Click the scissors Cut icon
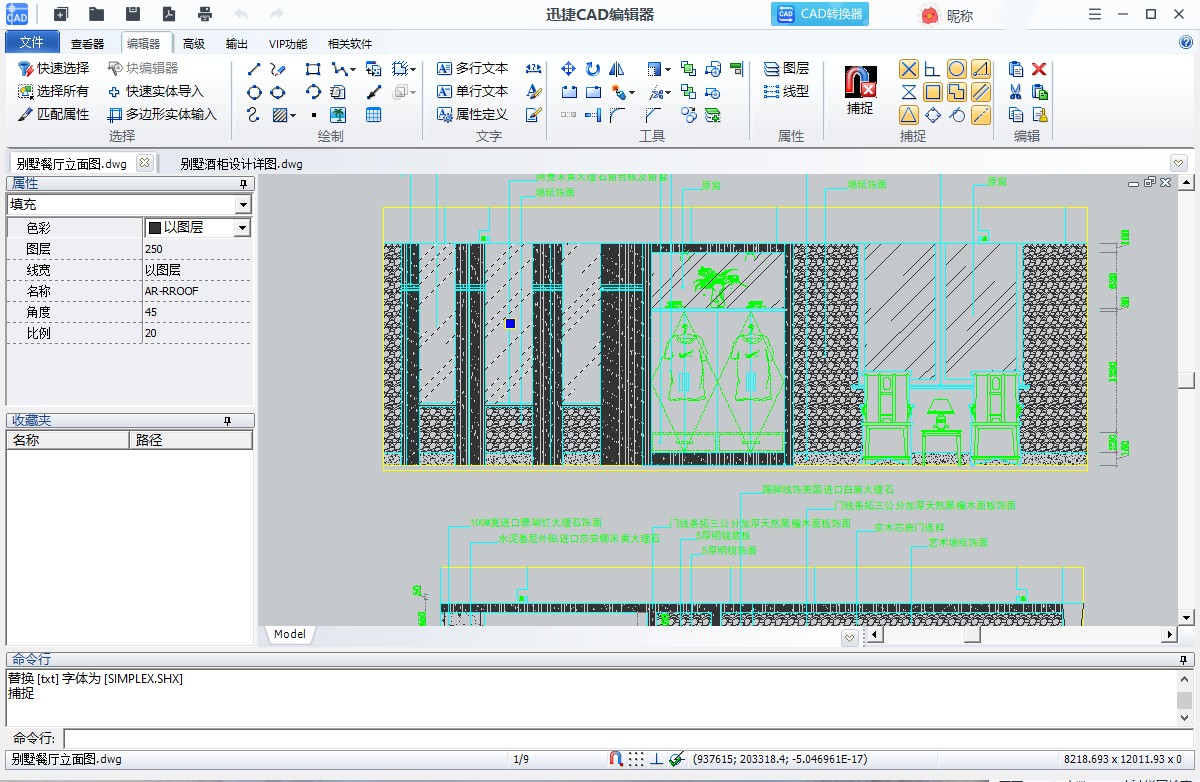Screen dimensions: 1200x782 click(x=1016, y=92)
